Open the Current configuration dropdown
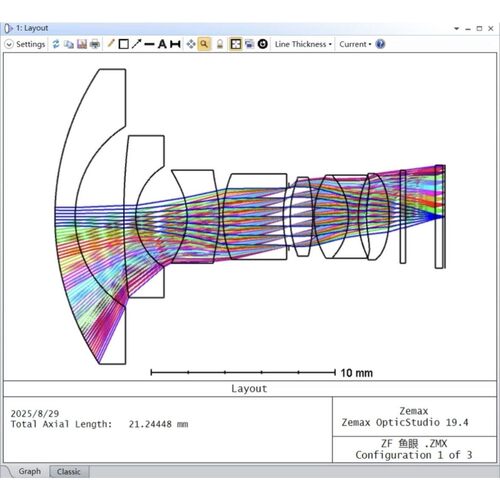This screenshot has height=500, width=500. [355, 44]
